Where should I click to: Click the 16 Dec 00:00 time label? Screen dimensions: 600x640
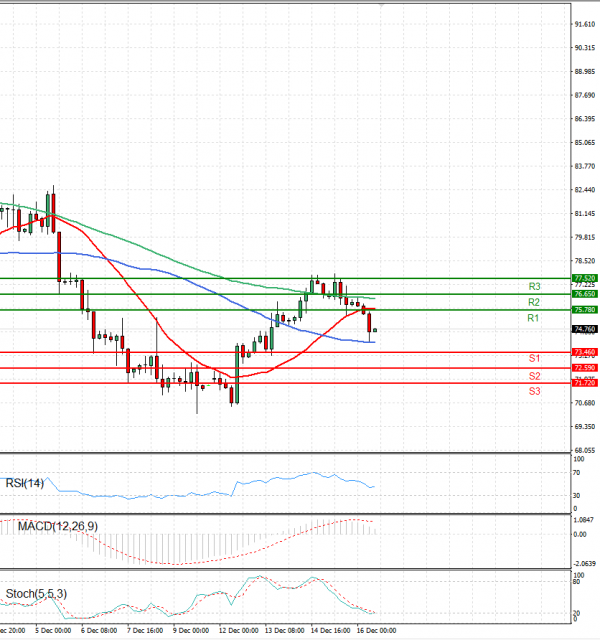pos(376,631)
